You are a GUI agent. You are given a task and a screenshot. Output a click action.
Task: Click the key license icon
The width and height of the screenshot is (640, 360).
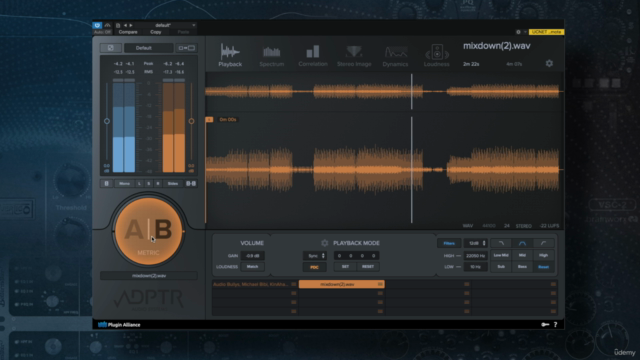coord(545,324)
